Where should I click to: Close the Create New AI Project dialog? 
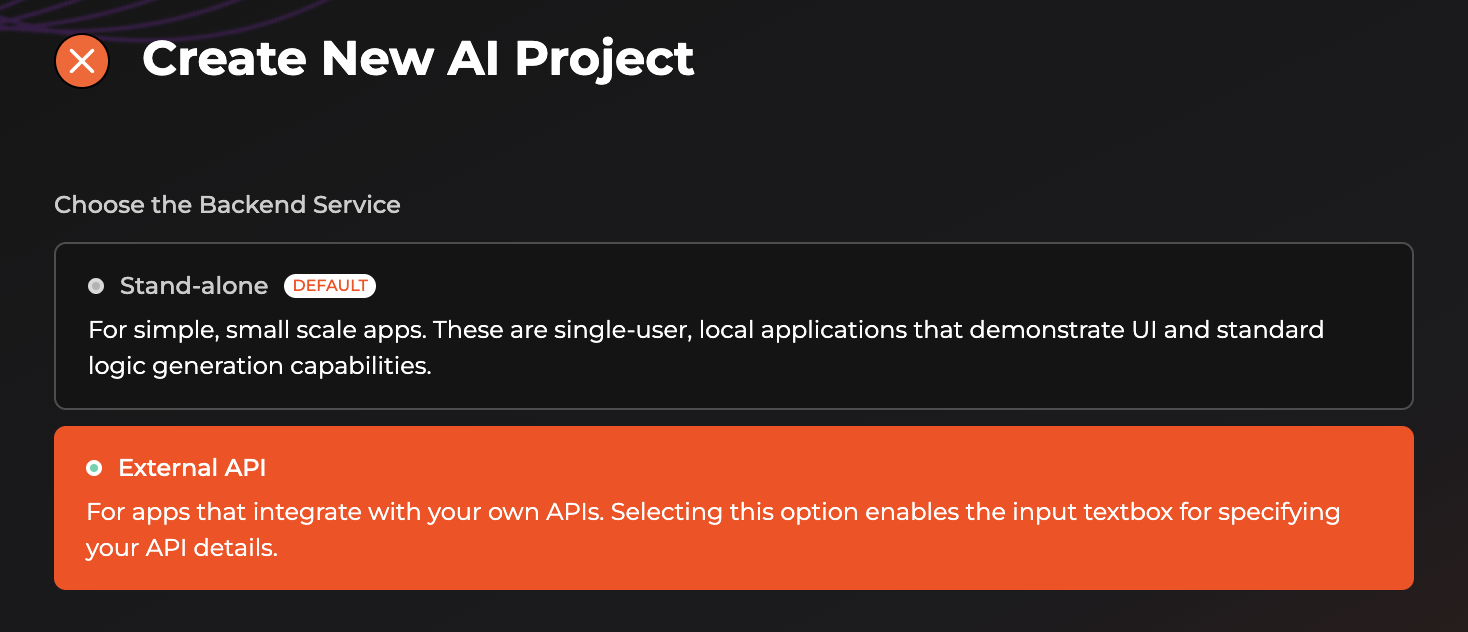click(82, 61)
